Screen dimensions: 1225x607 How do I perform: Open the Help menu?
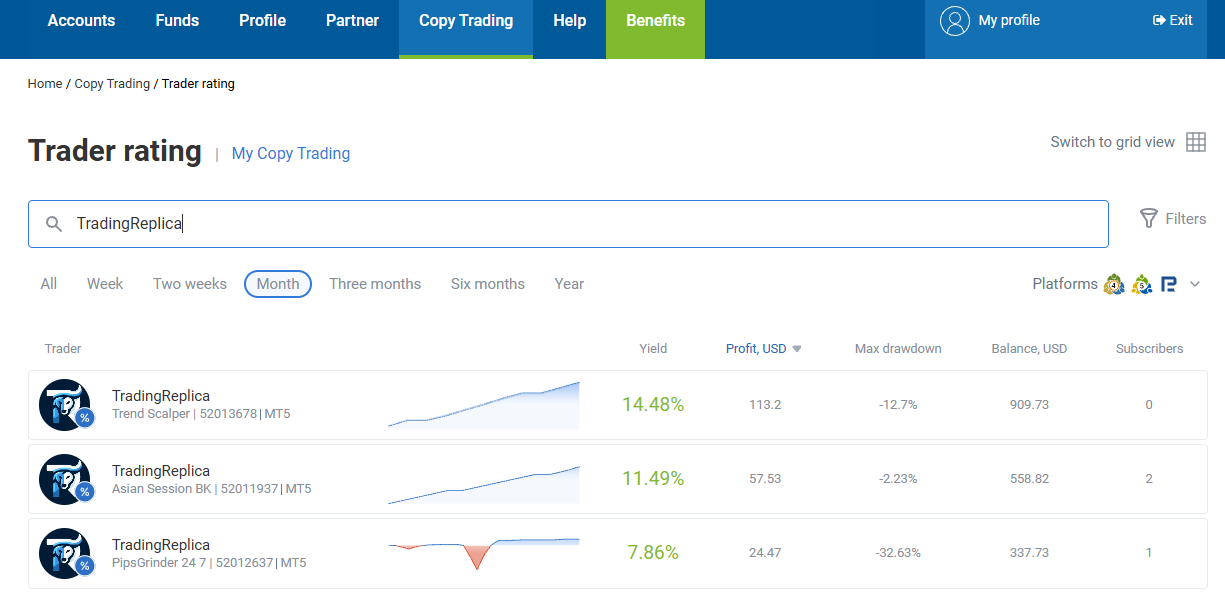(x=569, y=20)
